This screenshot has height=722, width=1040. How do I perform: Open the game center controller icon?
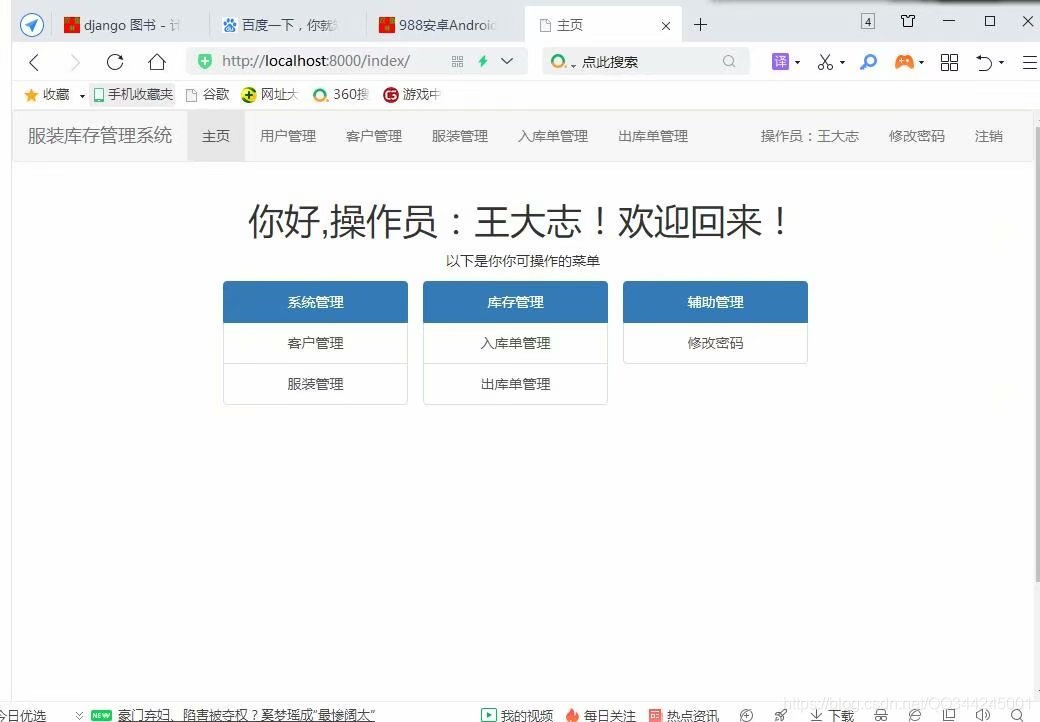click(x=902, y=61)
